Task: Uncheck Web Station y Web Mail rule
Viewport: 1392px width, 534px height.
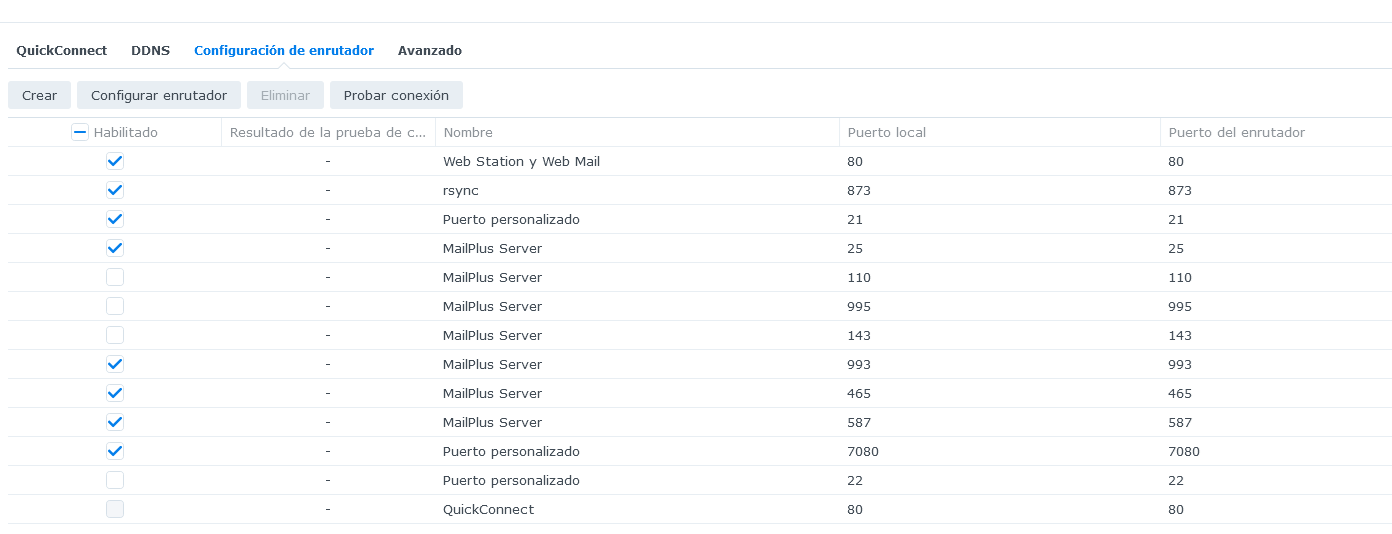Action: (x=115, y=161)
